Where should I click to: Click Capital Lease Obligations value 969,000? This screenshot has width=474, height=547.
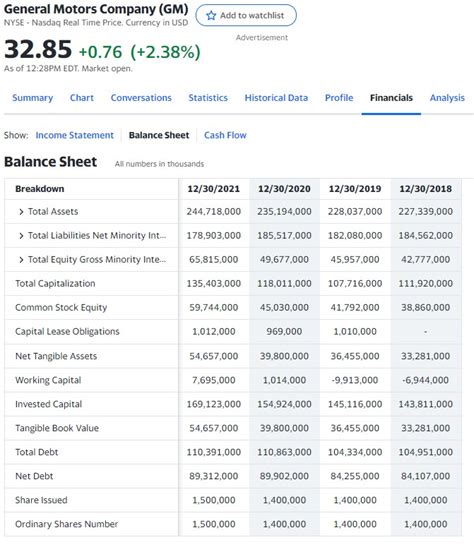(284, 331)
